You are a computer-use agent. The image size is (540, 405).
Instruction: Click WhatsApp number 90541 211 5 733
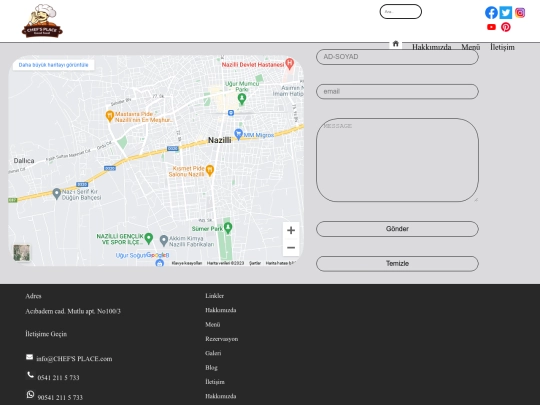[60, 397]
